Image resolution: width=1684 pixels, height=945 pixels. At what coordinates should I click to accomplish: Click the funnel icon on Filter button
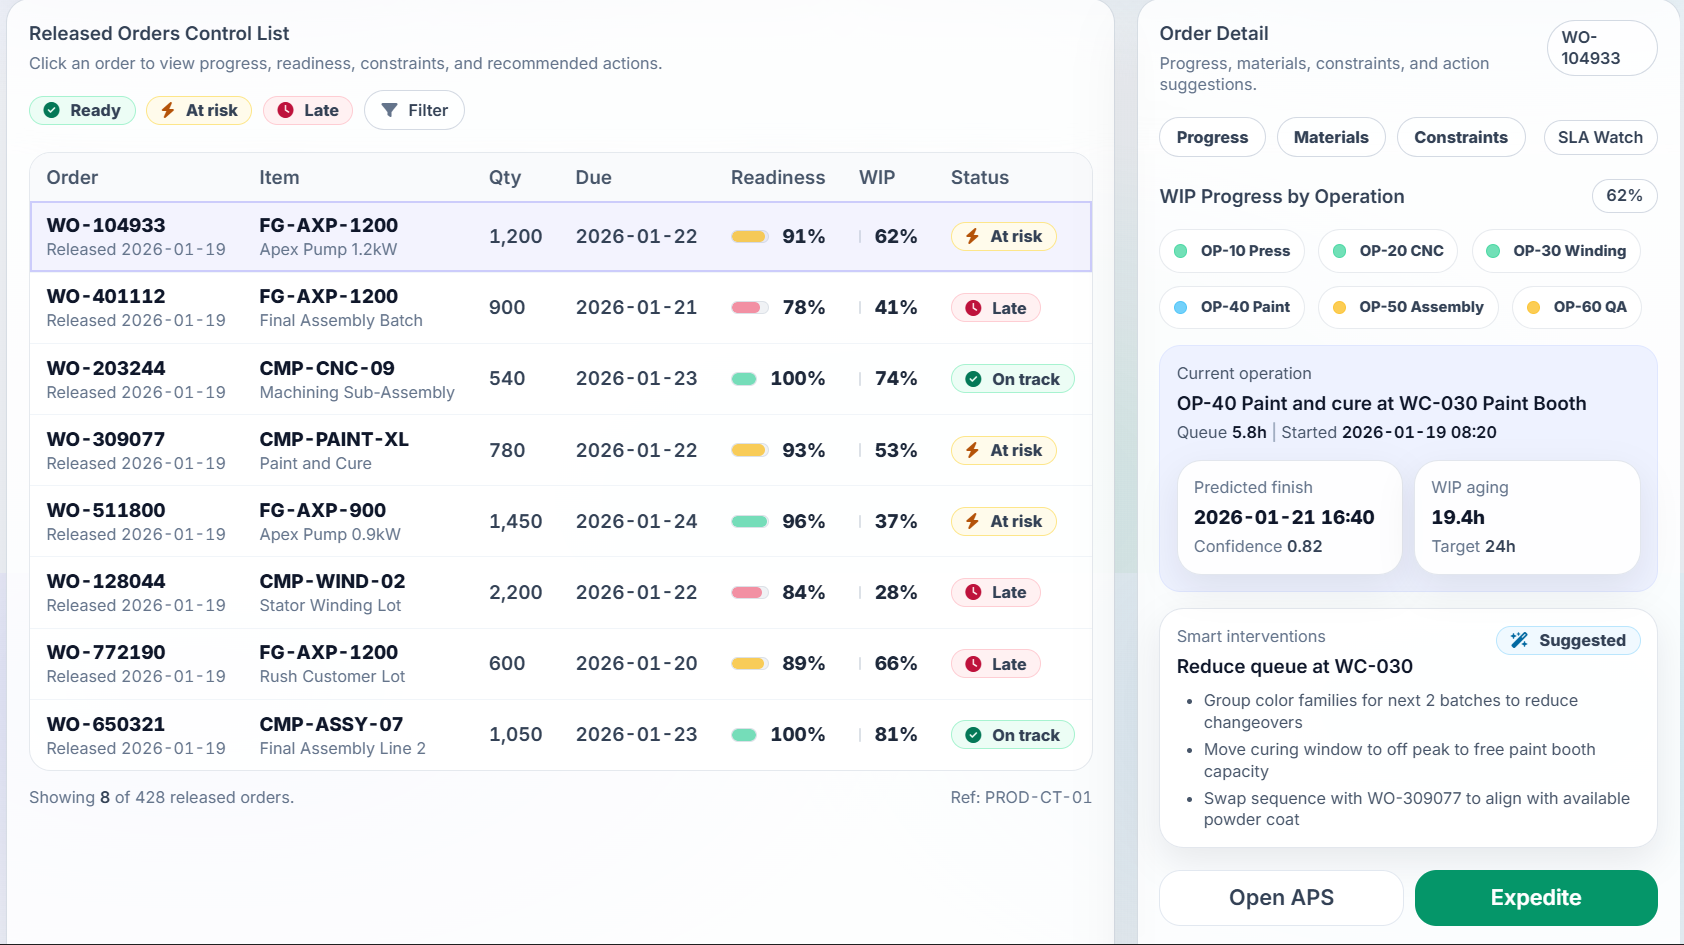pyautogui.click(x=390, y=111)
